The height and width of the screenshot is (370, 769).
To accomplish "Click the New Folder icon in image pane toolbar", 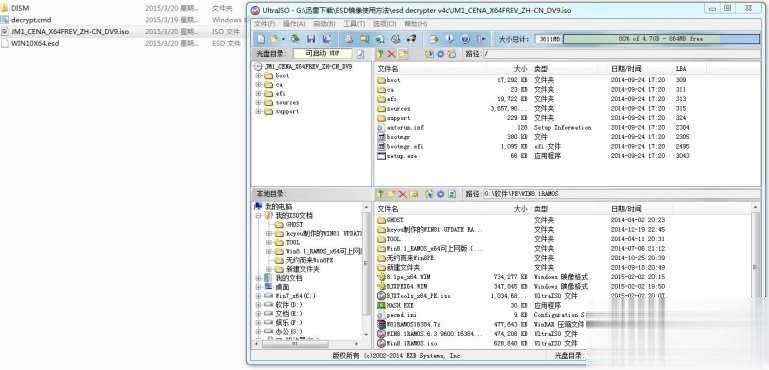I will point(403,53).
